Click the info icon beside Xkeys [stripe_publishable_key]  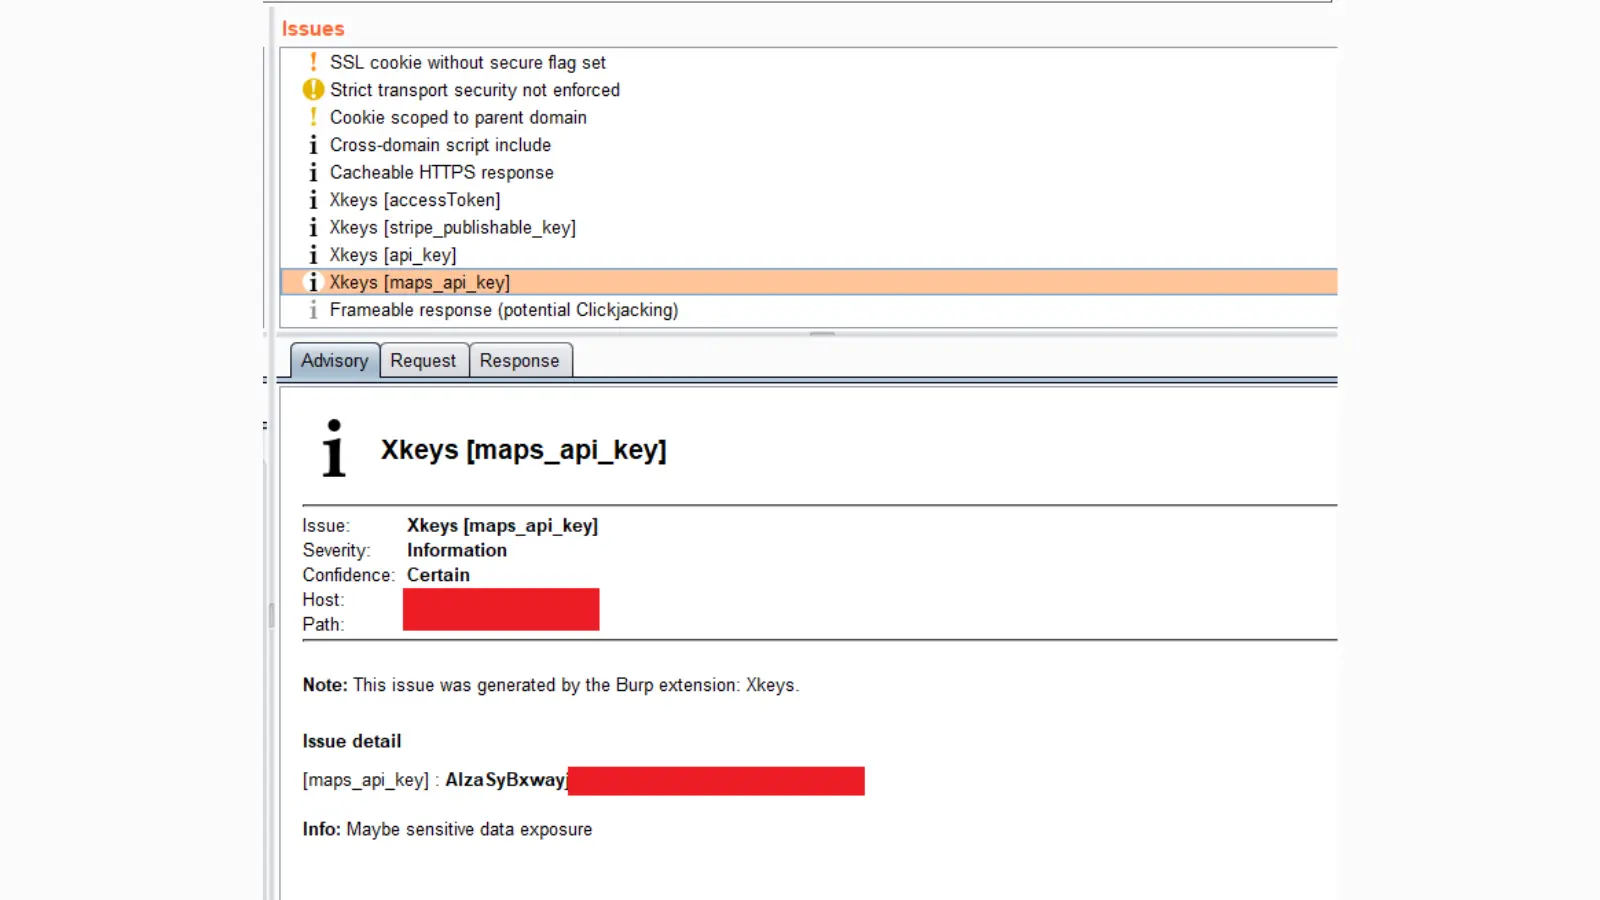pyautogui.click(x=313, y=228)
